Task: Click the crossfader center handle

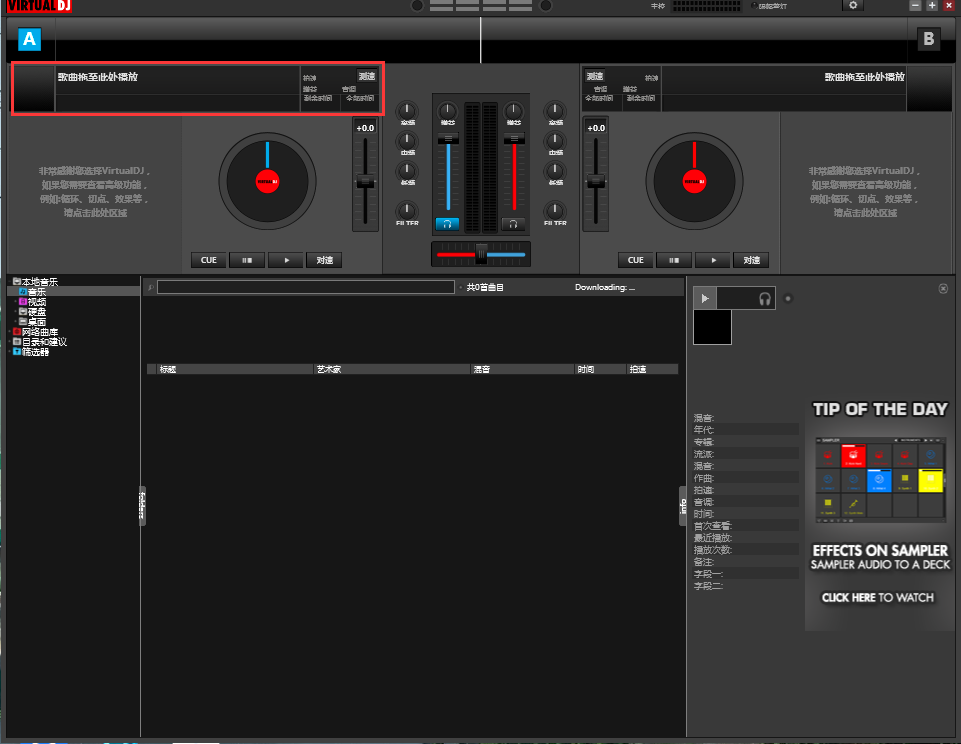Action: [x=481, y=253]
